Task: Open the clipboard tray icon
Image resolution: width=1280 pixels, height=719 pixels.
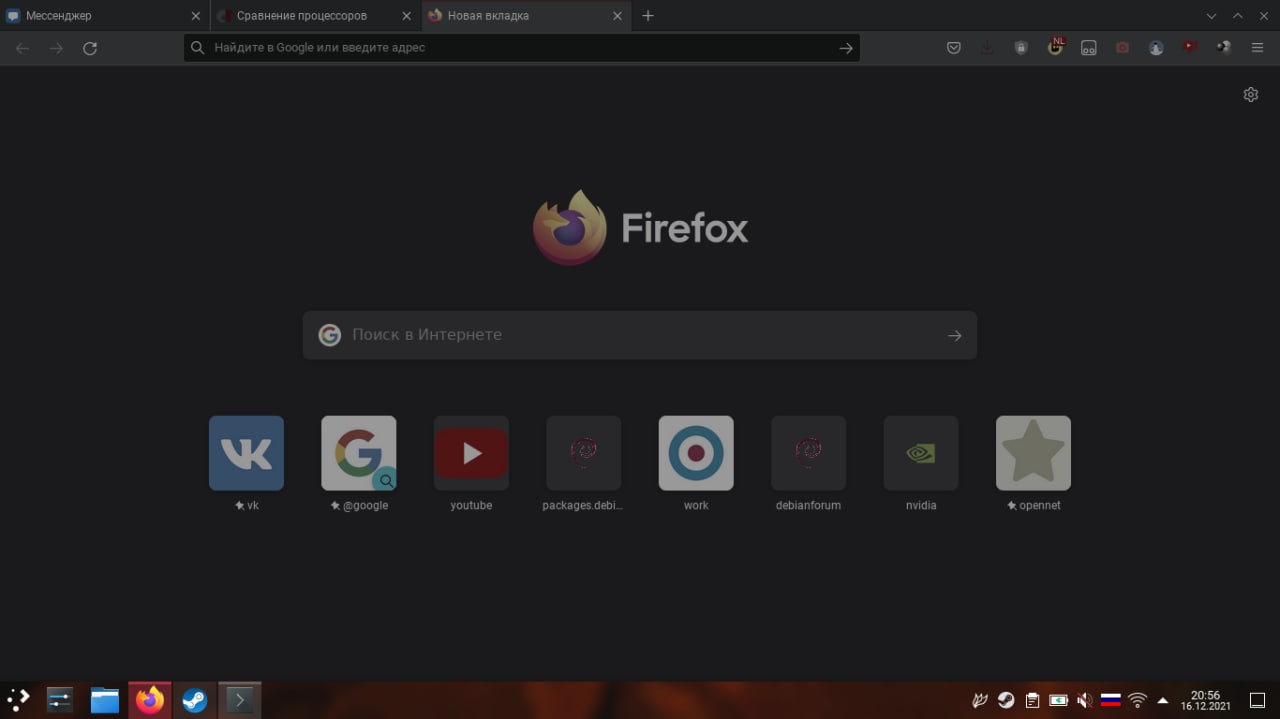Action: [1032, 700]
